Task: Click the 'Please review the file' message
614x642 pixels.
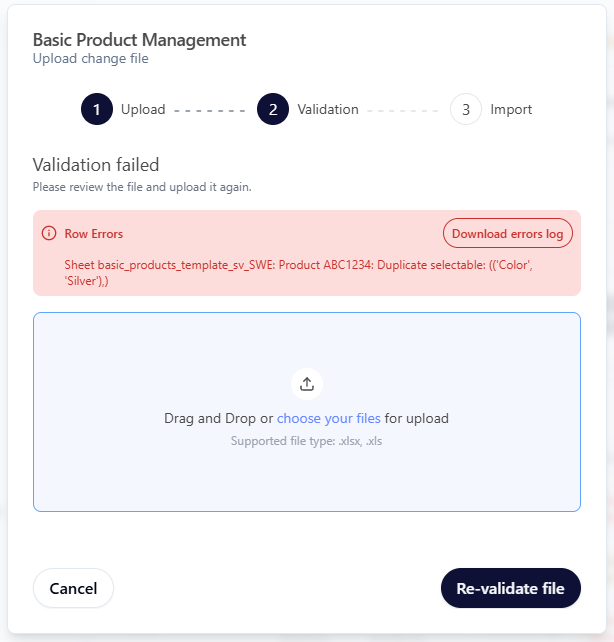Action: pos(142,187)
